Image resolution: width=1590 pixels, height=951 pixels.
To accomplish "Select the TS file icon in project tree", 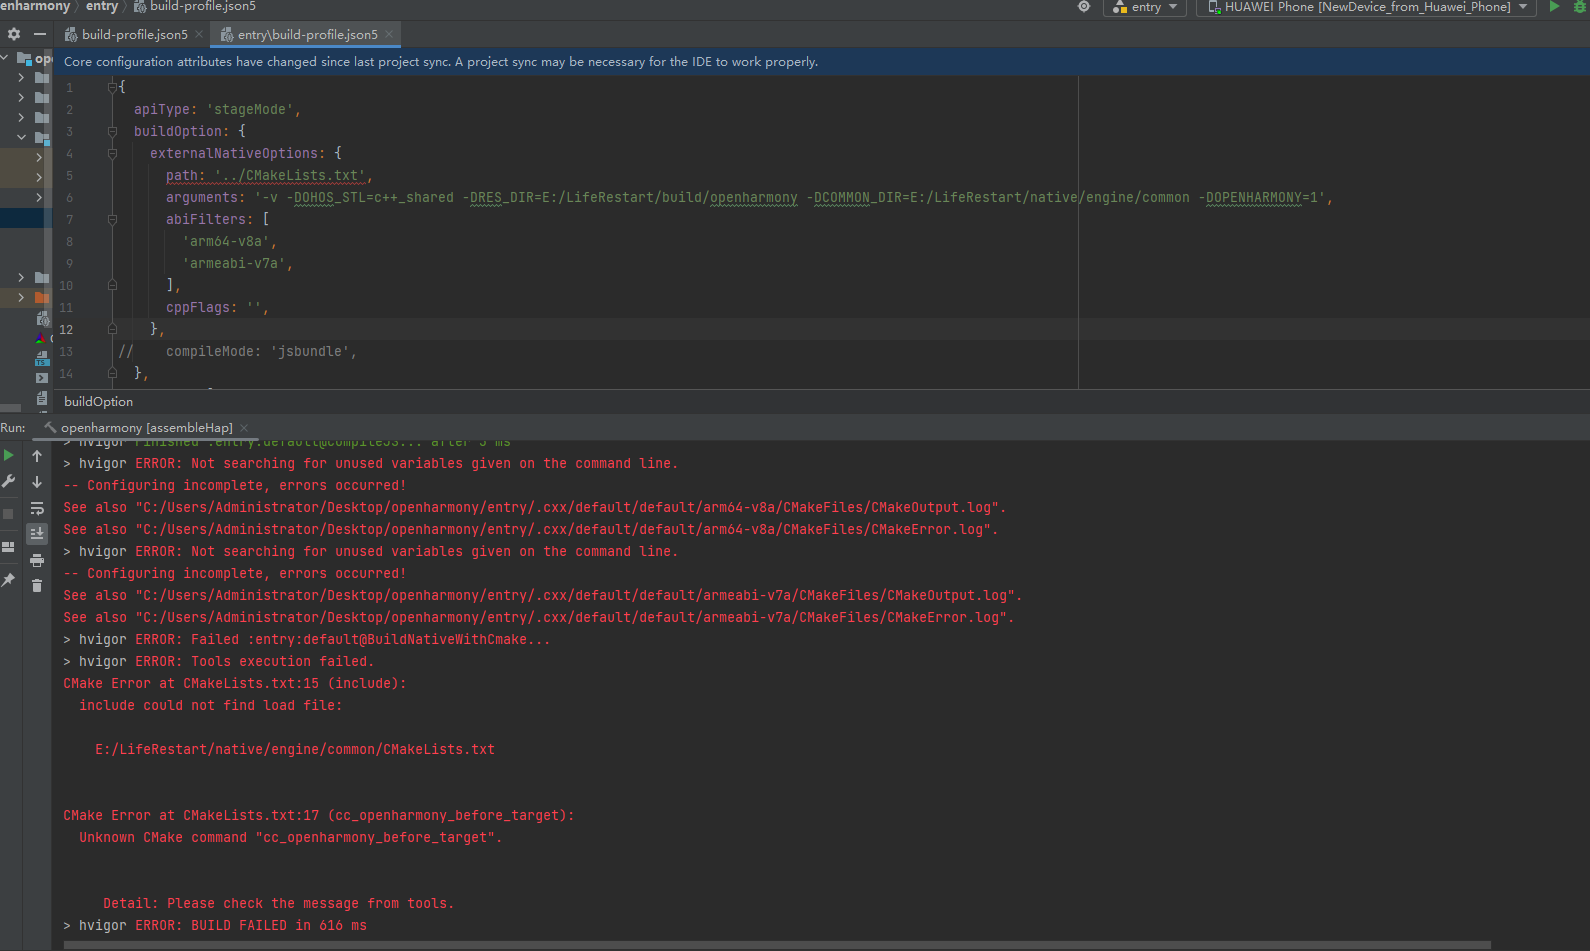I will point(42,359).
